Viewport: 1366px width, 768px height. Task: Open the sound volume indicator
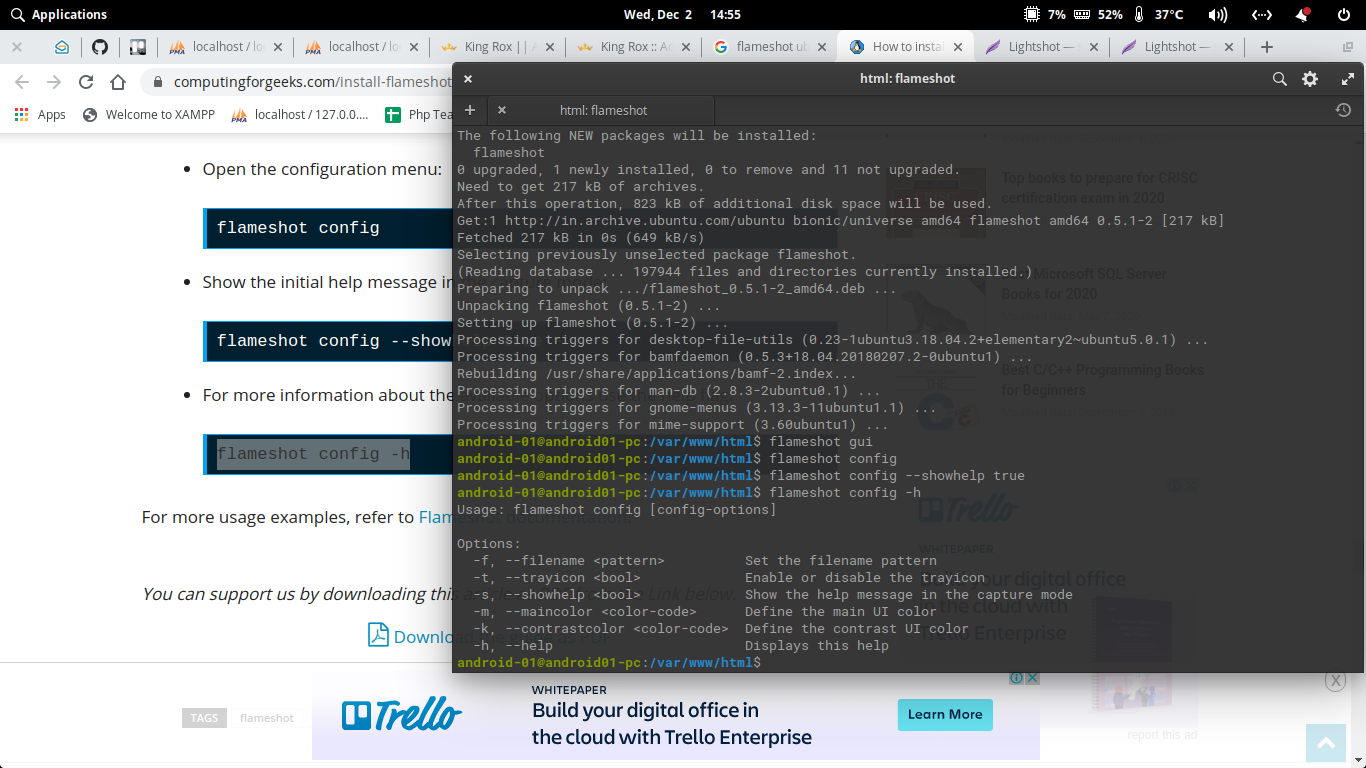[1217, 14]
